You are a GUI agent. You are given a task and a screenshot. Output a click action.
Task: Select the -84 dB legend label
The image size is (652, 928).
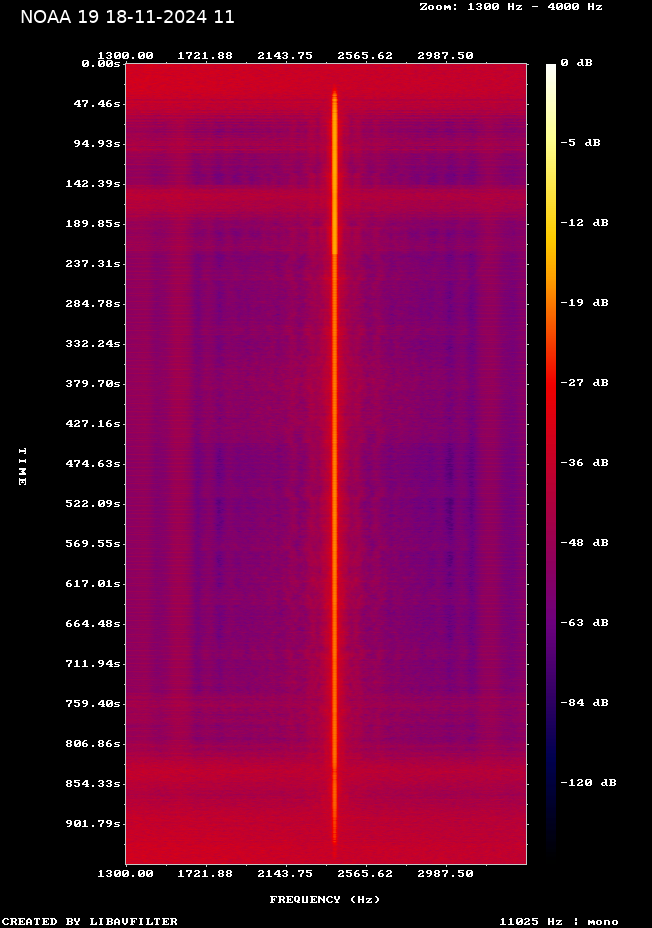(584, 702)
